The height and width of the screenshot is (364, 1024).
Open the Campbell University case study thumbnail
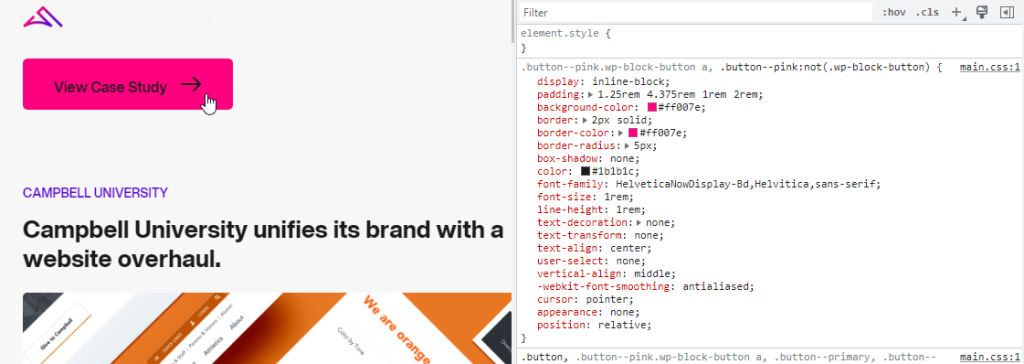[267, 328]
